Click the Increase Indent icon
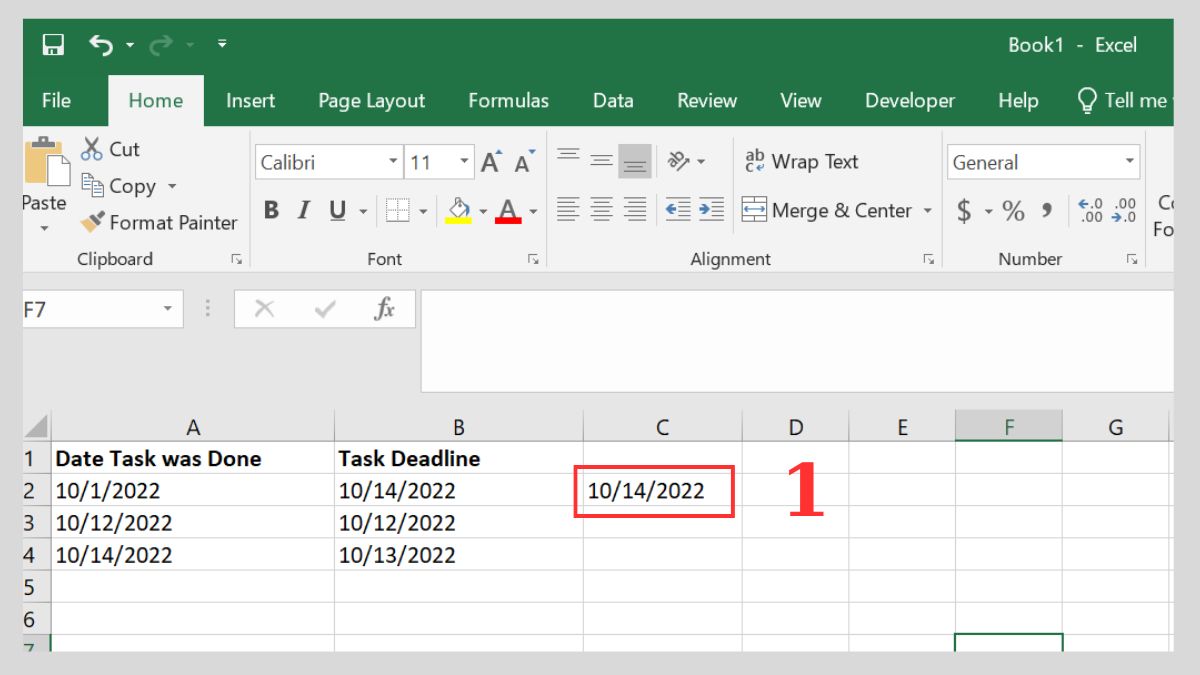The height and width of the screenshot is (675, 1200). tap(712, 210)
